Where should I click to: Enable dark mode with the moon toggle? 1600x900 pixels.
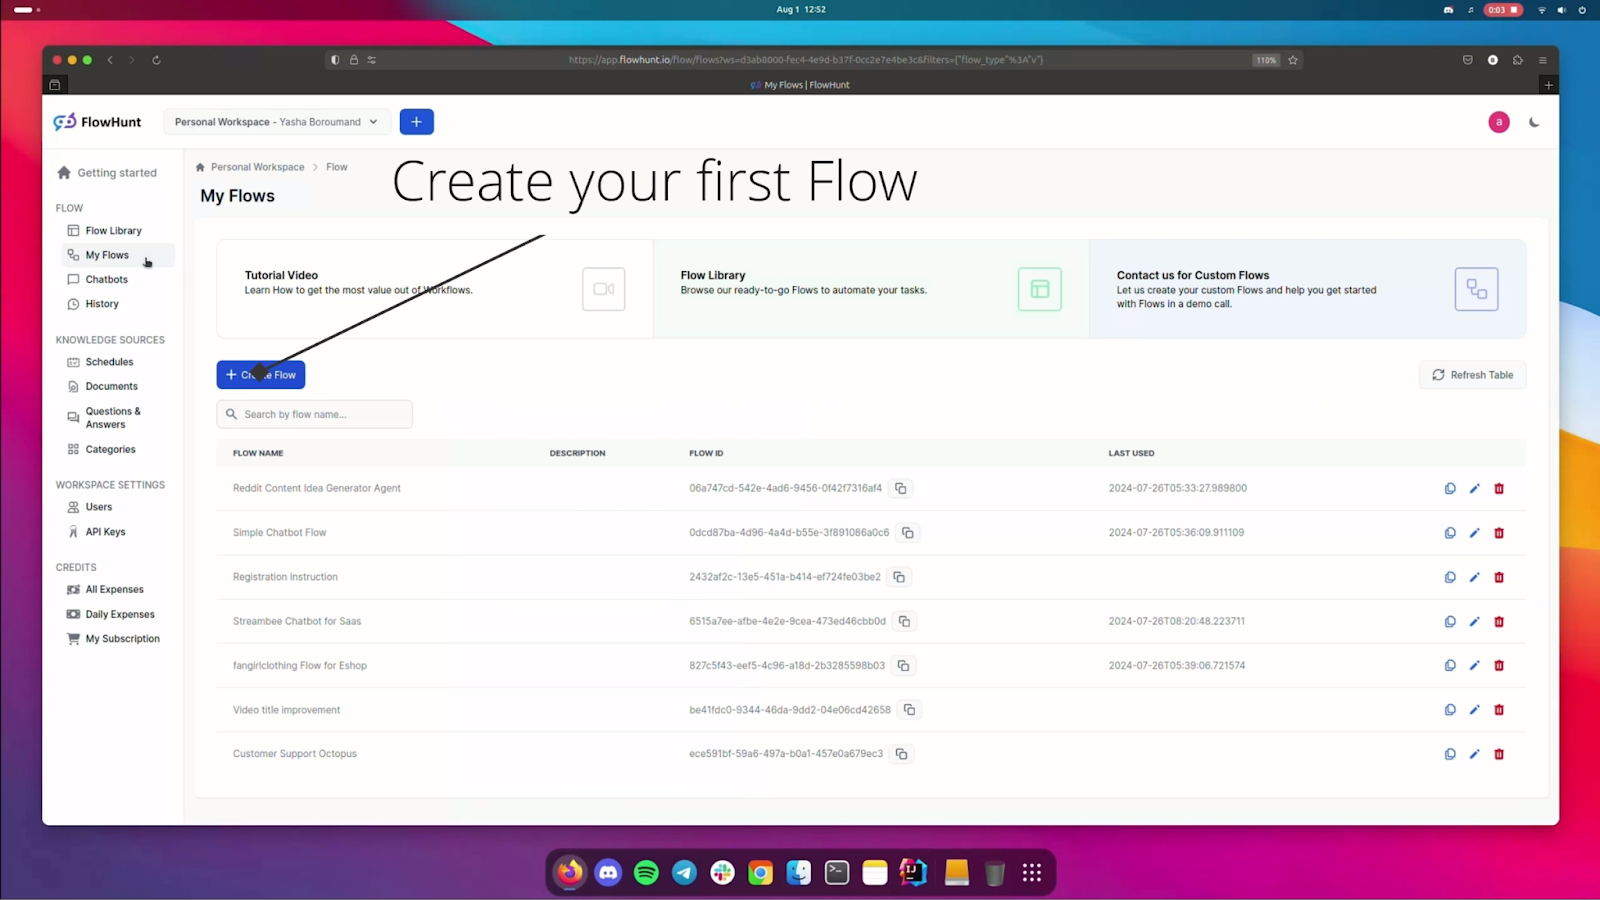coord(1534,121)
